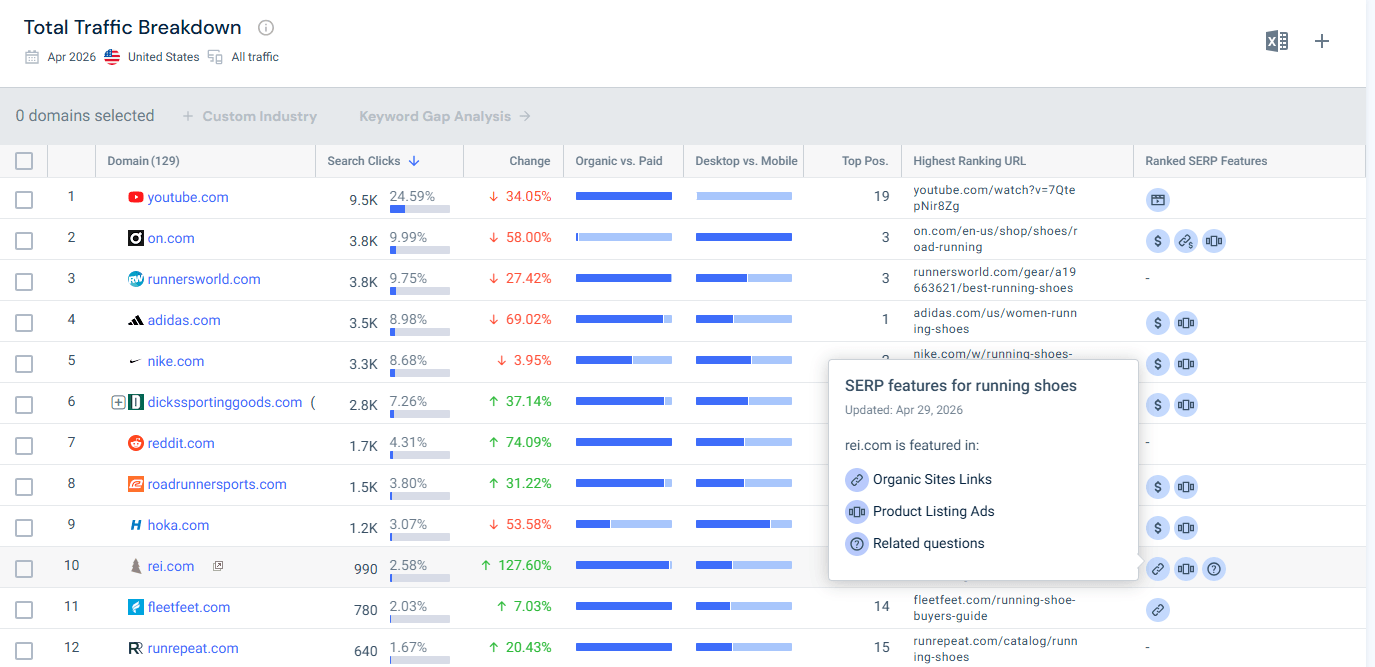Click the United States flag icon

tap(112, 57)
